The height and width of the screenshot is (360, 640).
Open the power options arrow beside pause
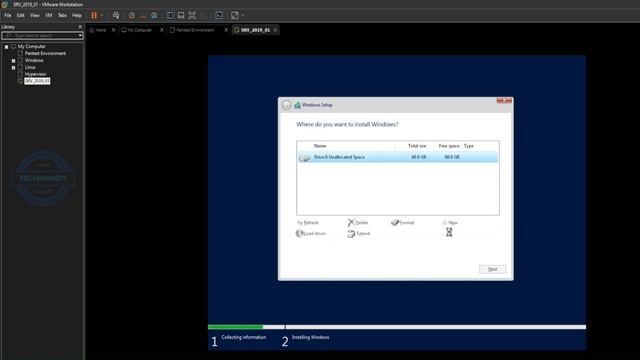tap(102, 16)
